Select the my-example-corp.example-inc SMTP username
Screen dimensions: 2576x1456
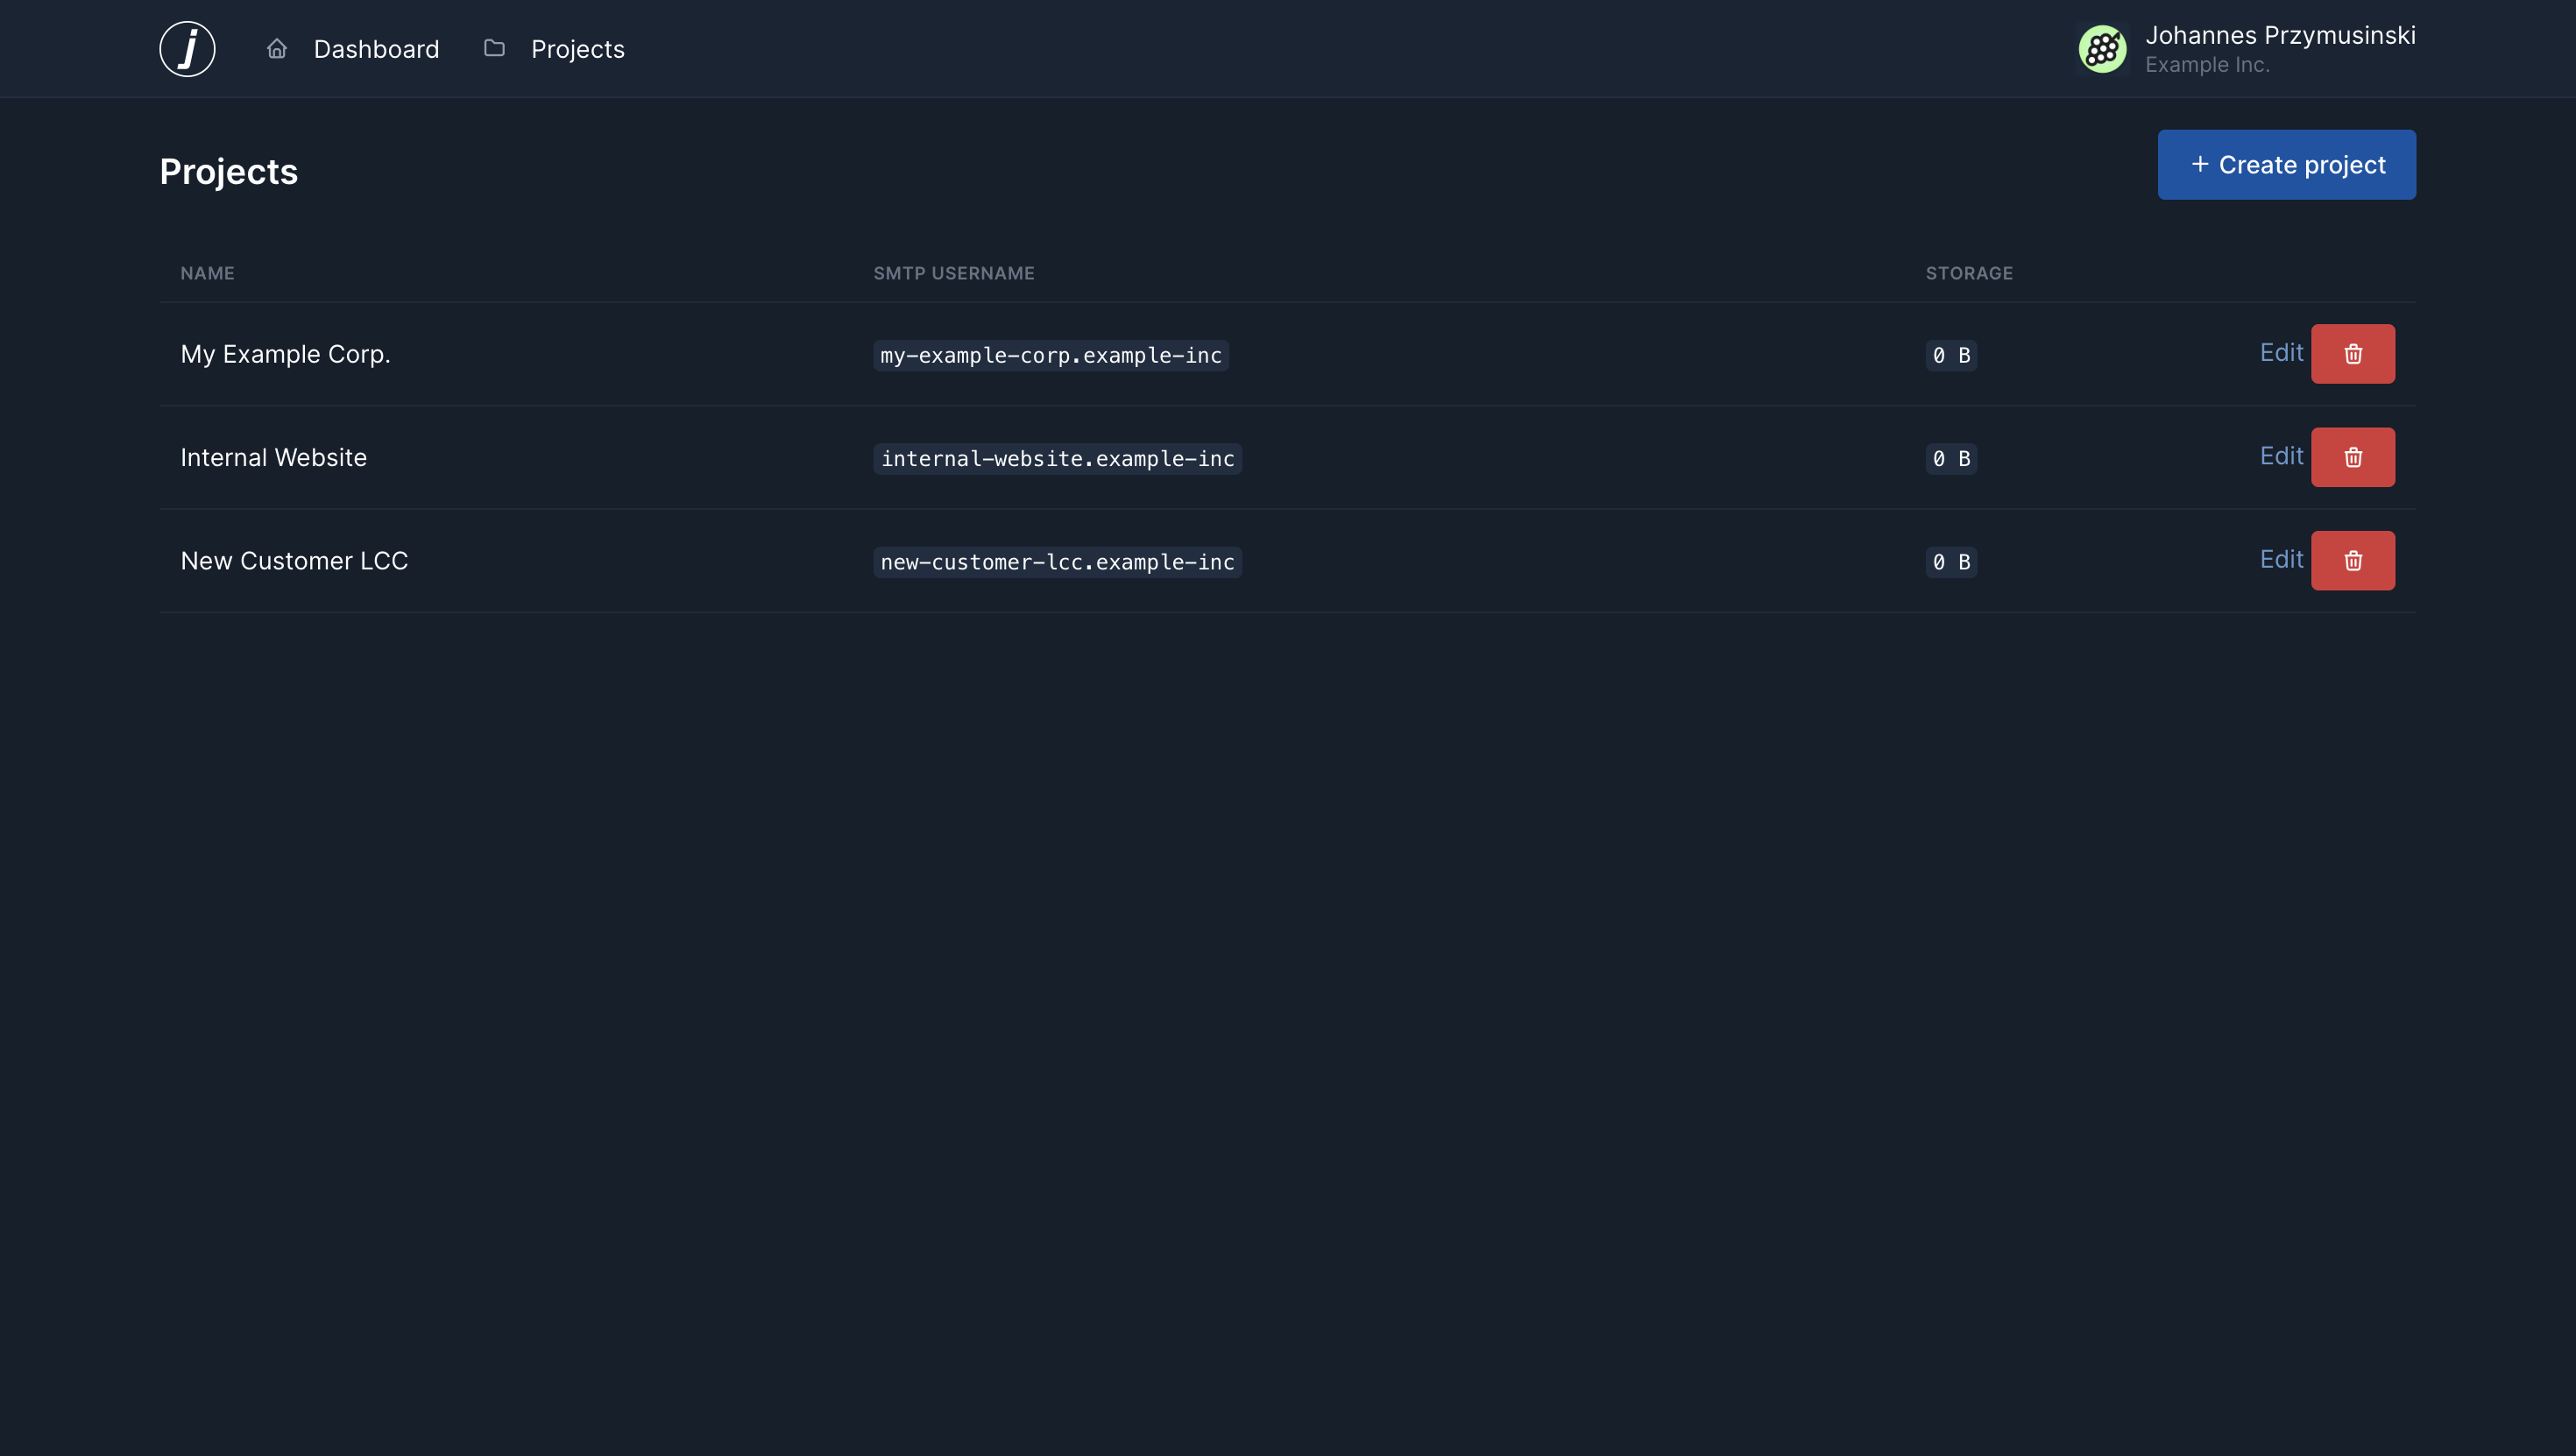[1050, 355]
